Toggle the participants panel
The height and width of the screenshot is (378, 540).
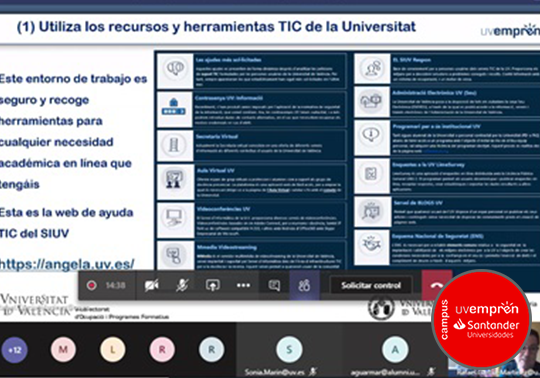pos(304,285)
